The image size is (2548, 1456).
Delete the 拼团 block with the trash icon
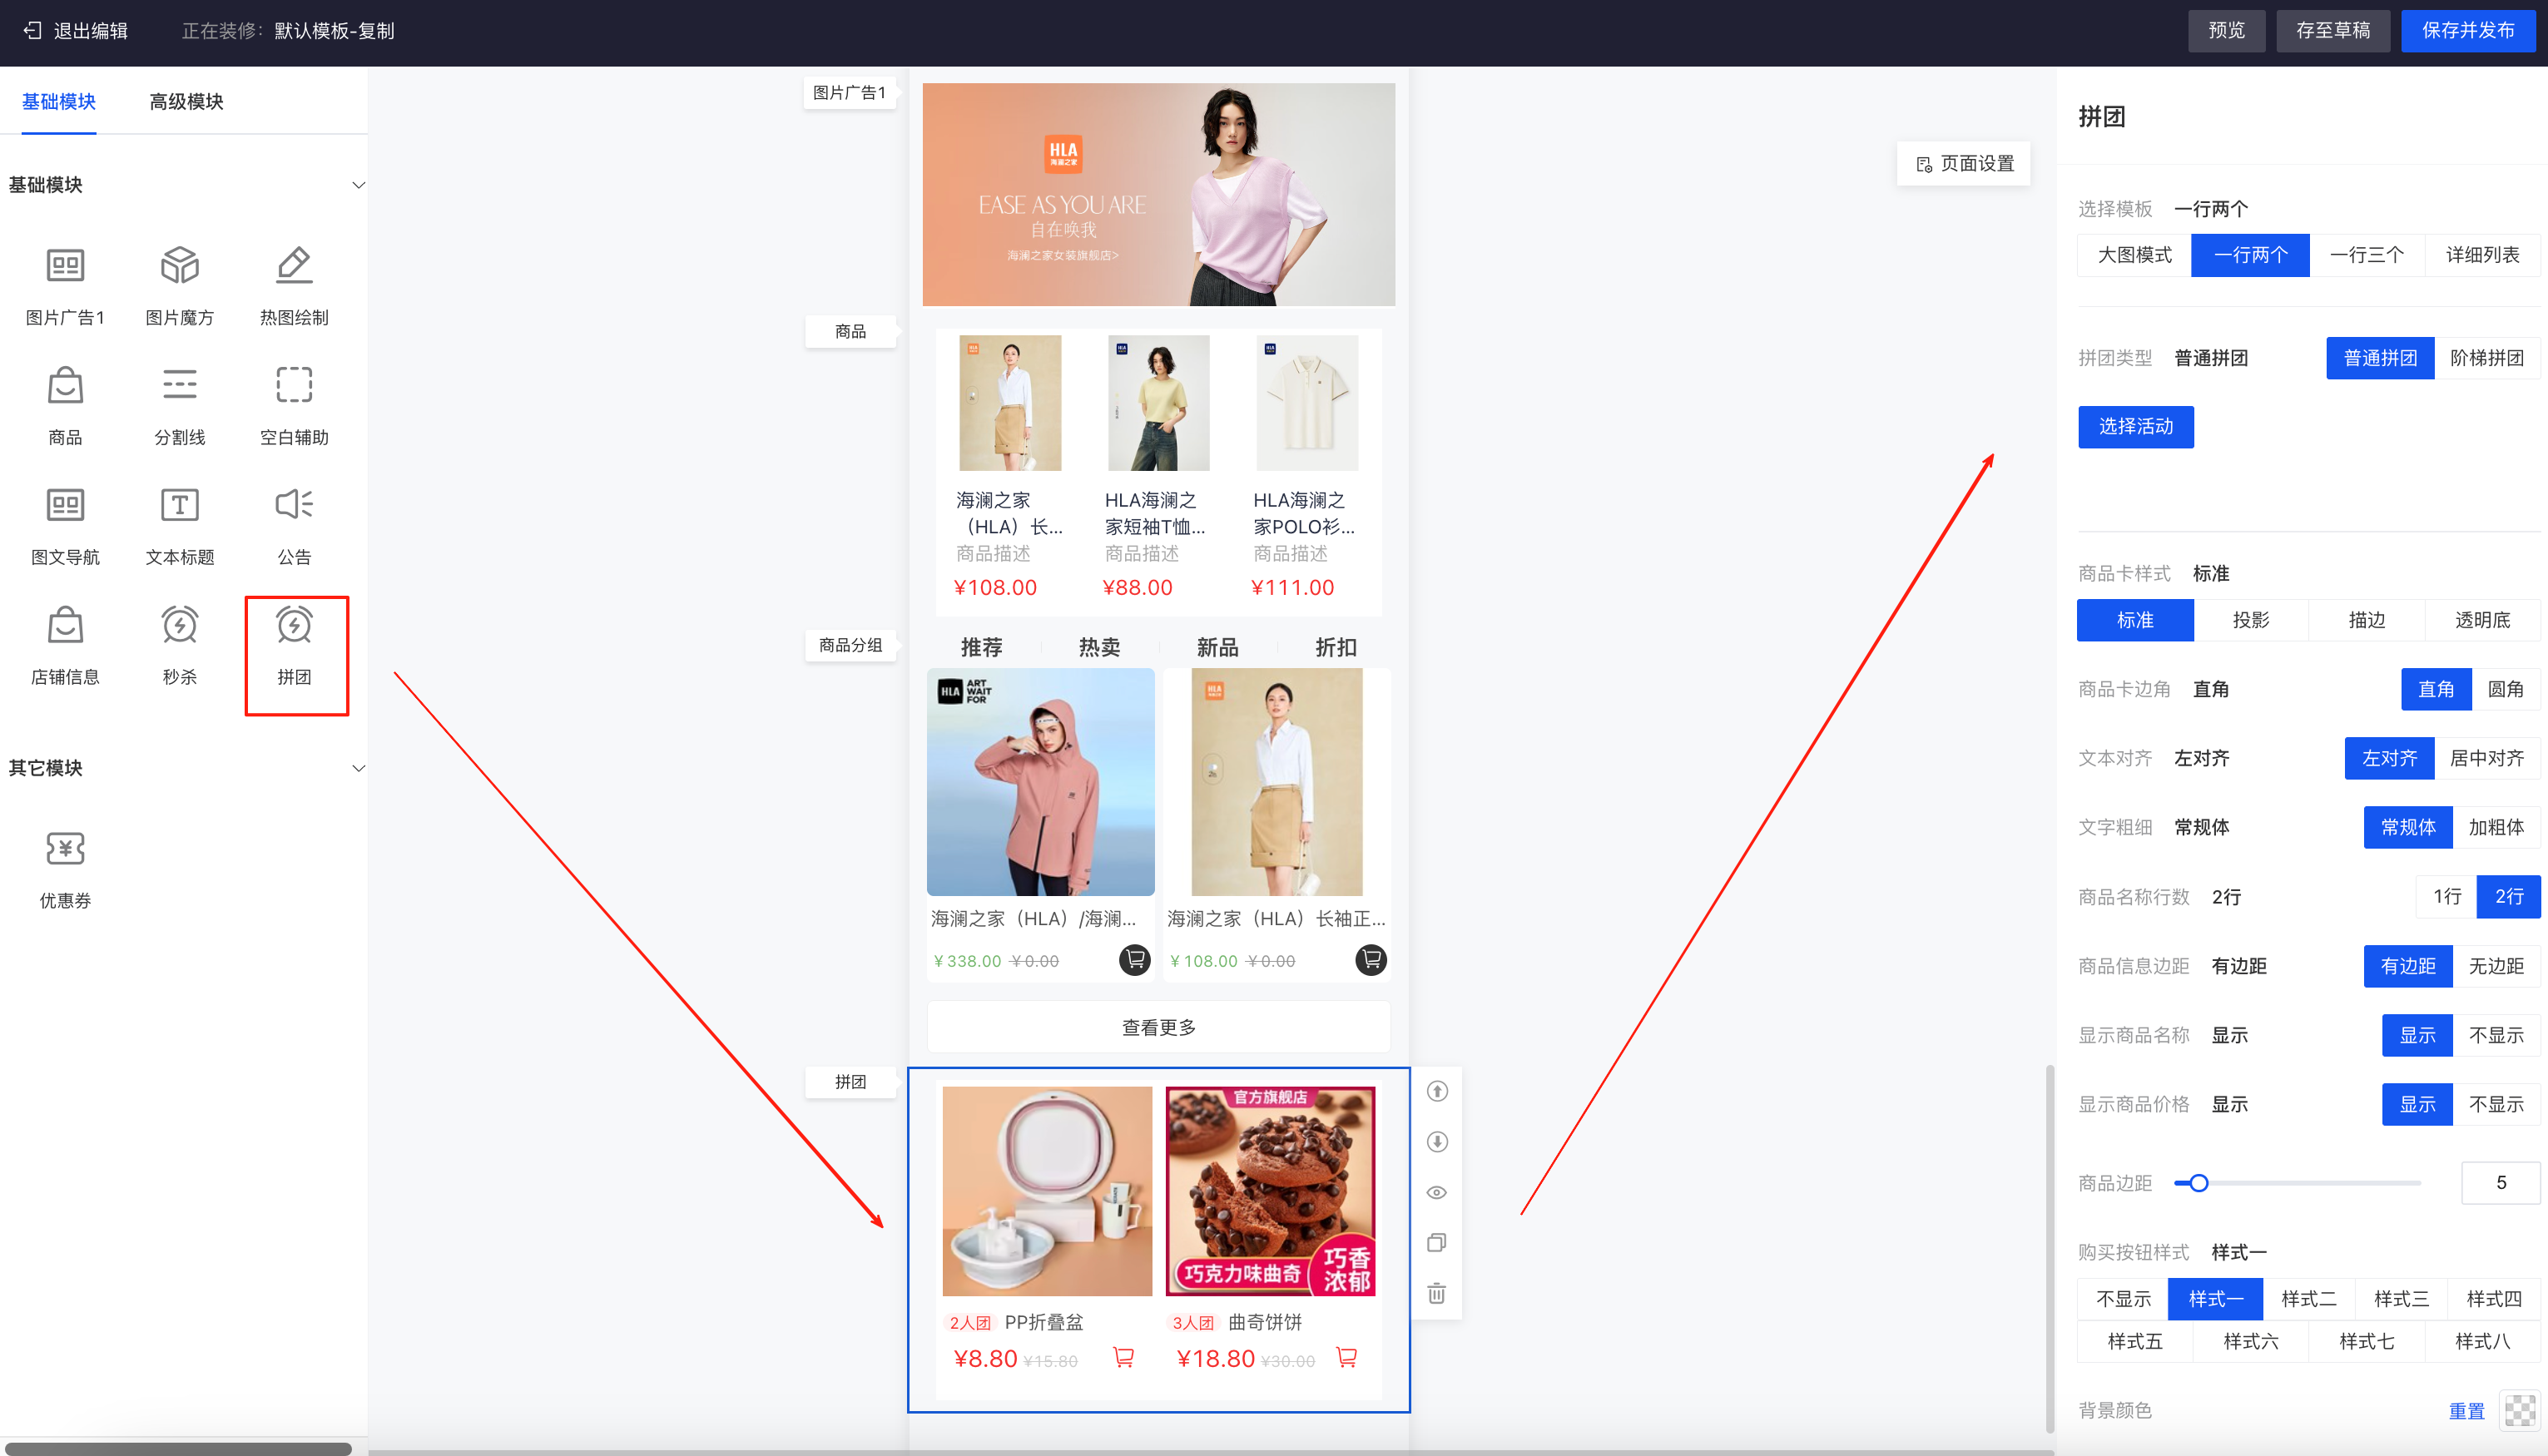click(1437, 1294)
